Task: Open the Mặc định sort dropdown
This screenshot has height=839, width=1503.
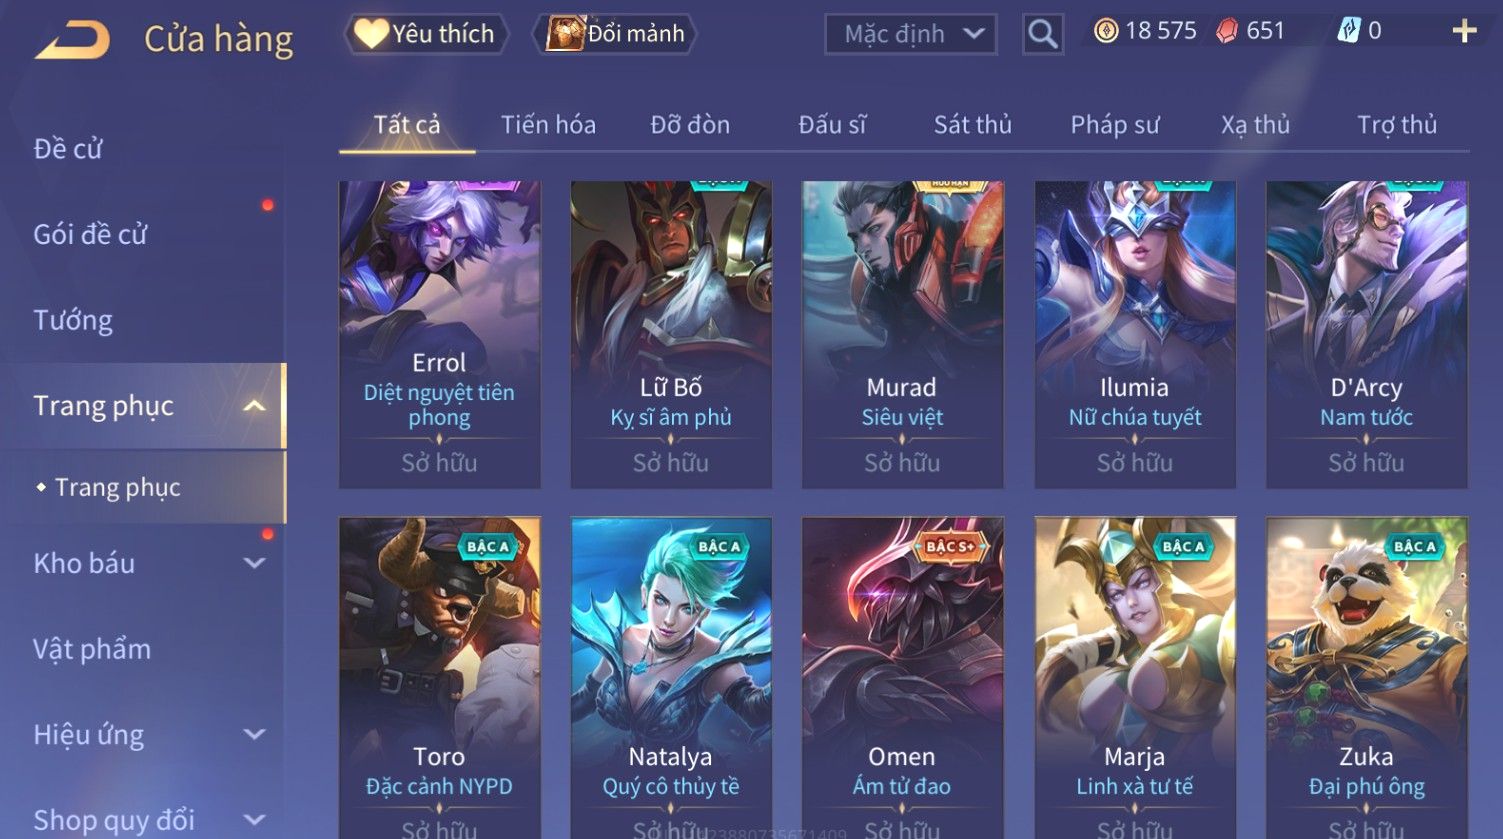Action: (910, 34)
